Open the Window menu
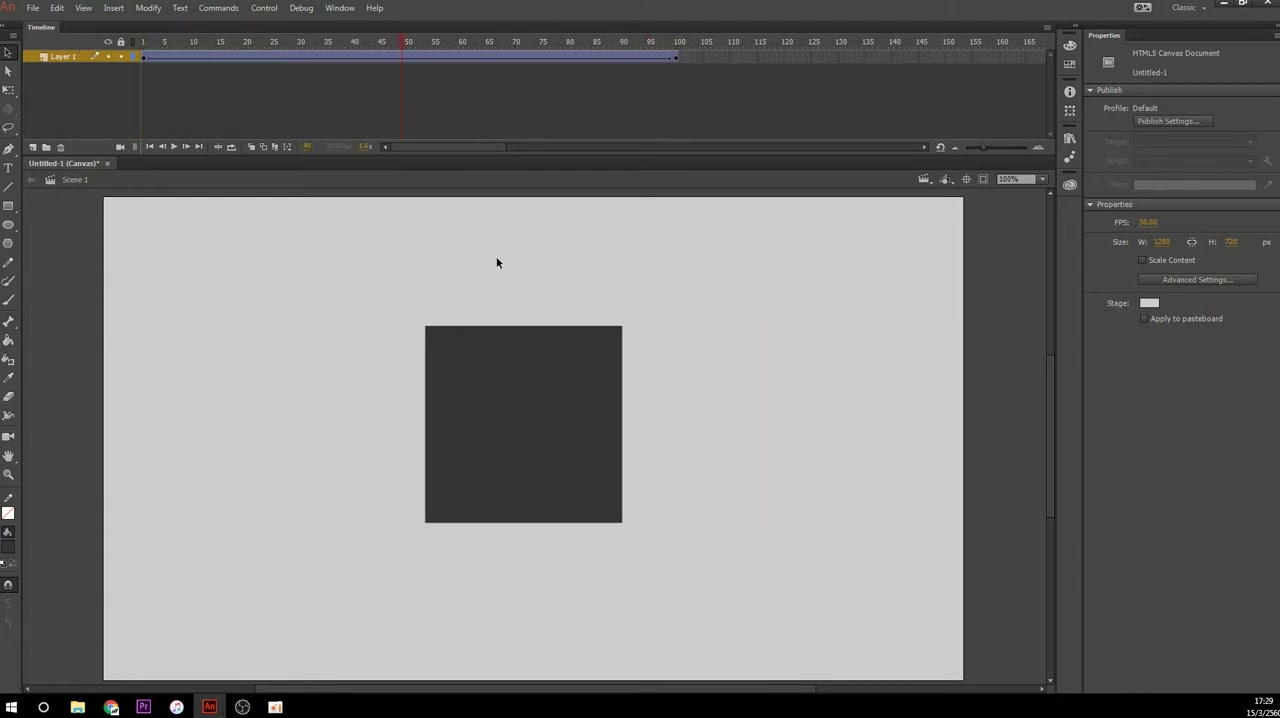The width and height of the screenshot is (1280, 718). click(x=340, y=8)
